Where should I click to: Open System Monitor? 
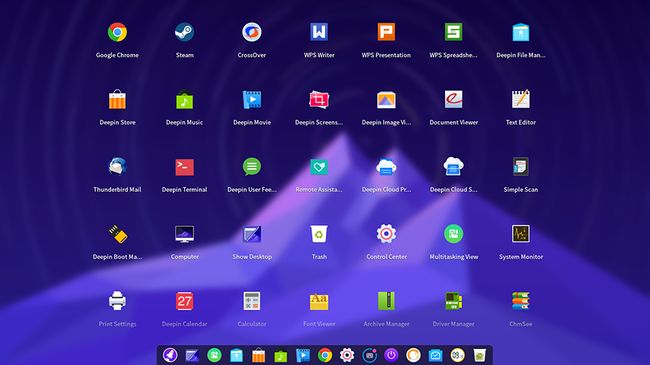coord(521,234)
